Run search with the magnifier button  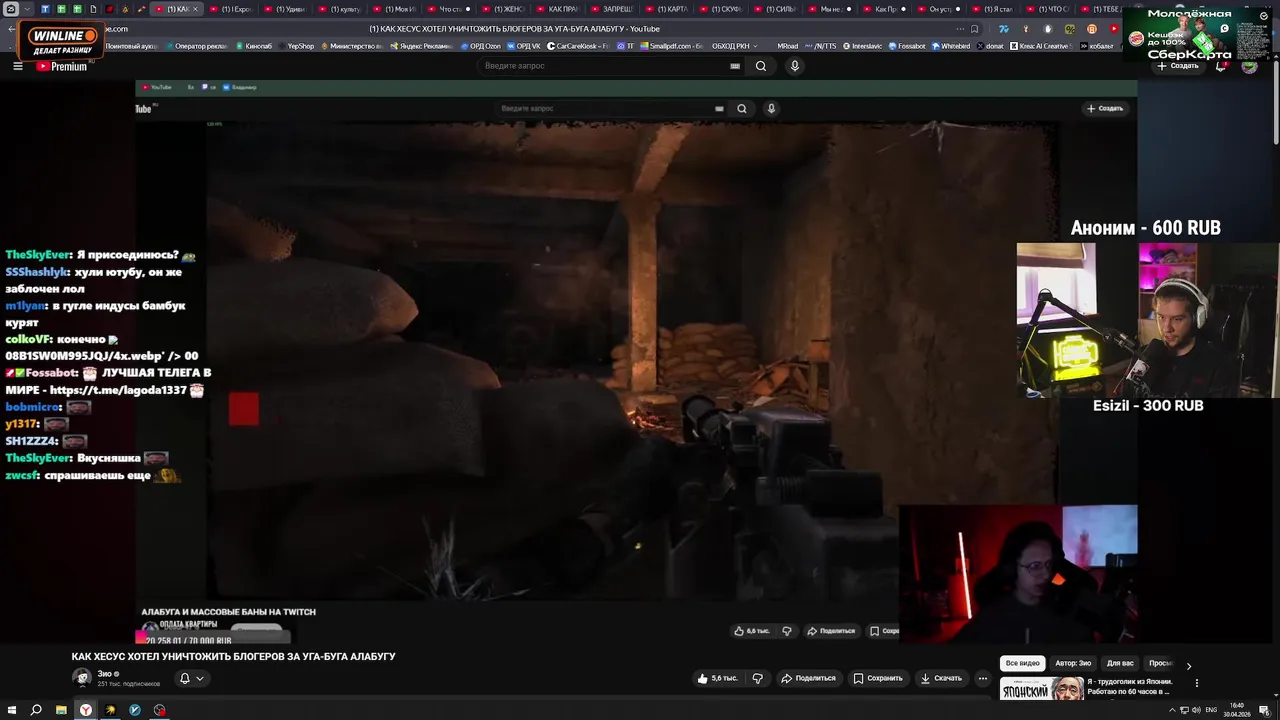tap(761, 66)
